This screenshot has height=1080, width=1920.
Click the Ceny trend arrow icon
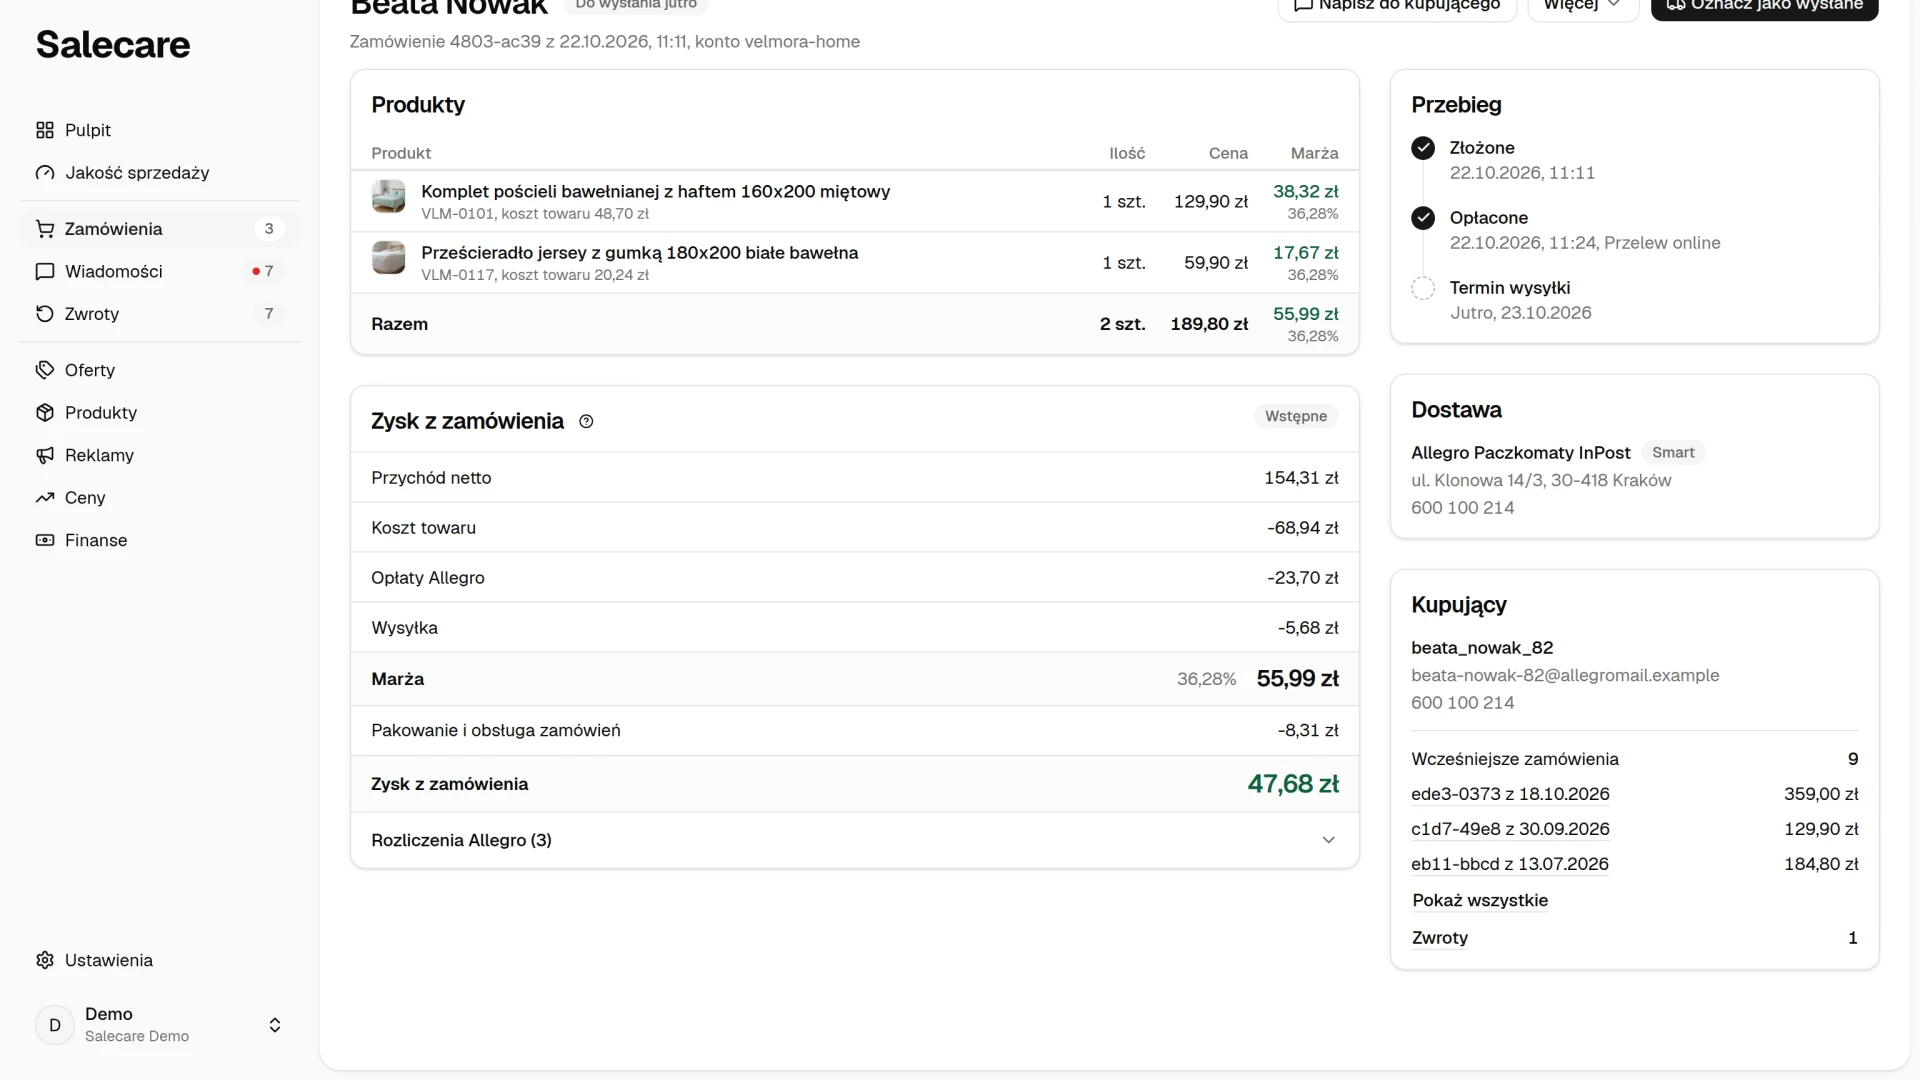pyautogui.click(x=45, y=498)
